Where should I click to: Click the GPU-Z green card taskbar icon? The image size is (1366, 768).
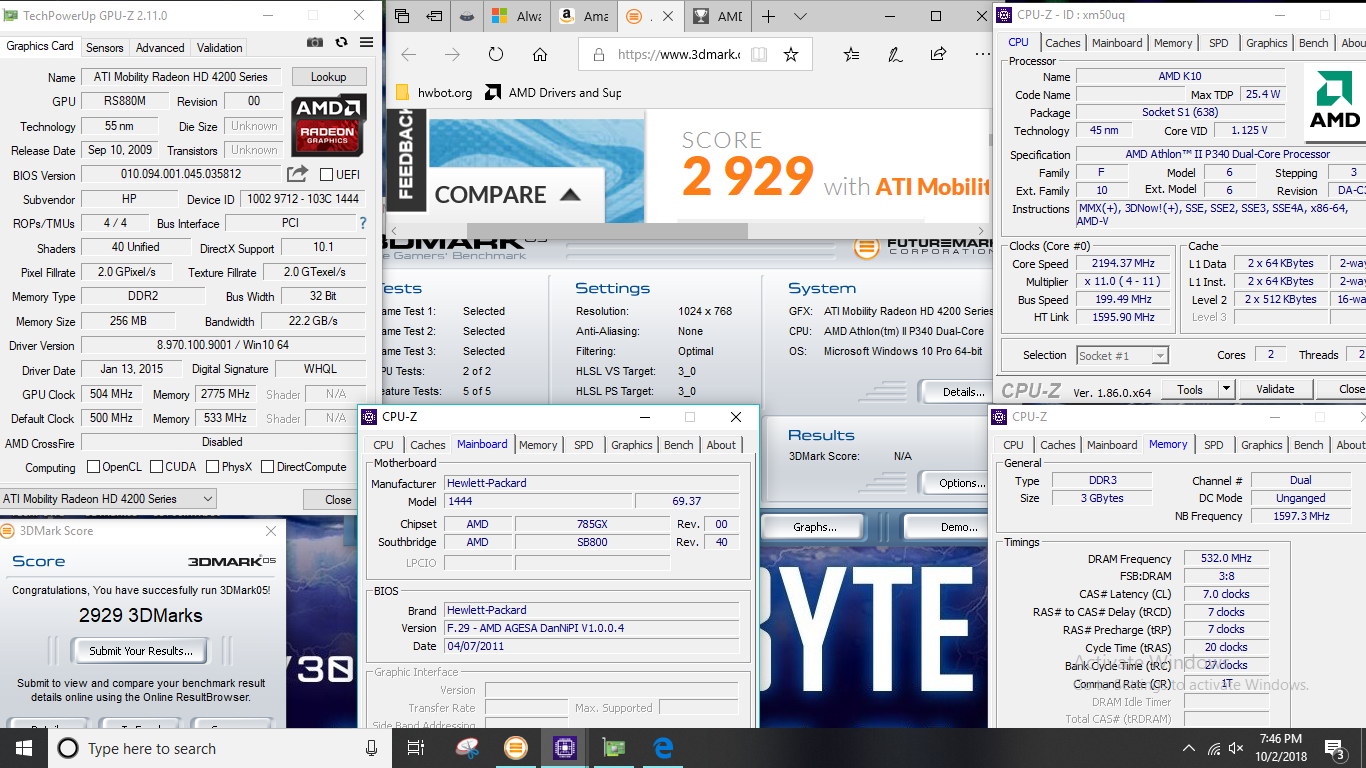(x=613, y=747)
